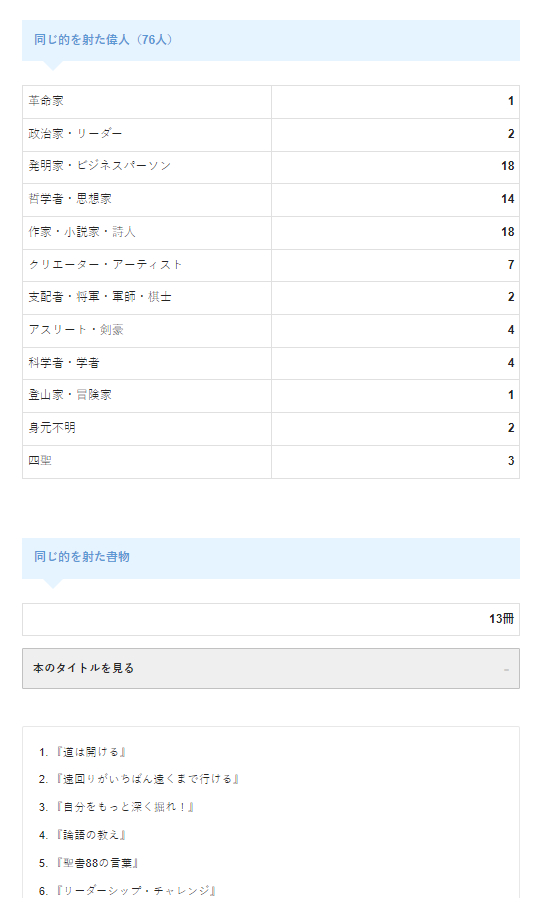Open the 登山家・冒険家 row
The height and width of the screenshot is (902, 535).
[x=270, y=396]
